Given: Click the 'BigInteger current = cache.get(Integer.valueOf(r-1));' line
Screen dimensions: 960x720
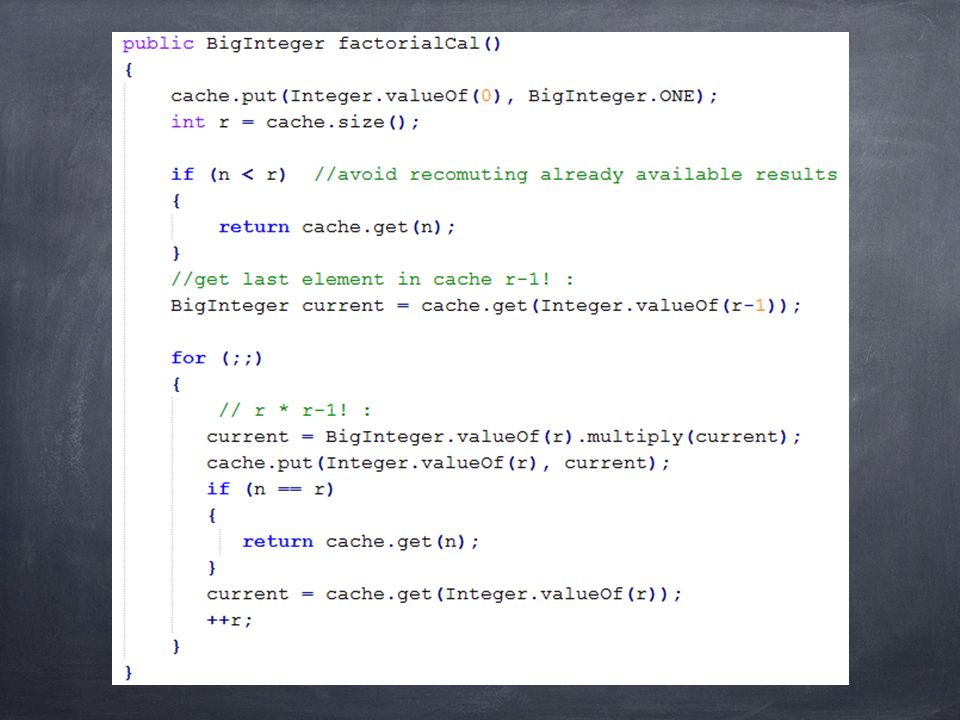Looking at the screenshot, I should pyautogui.click(x=486, y=306).
